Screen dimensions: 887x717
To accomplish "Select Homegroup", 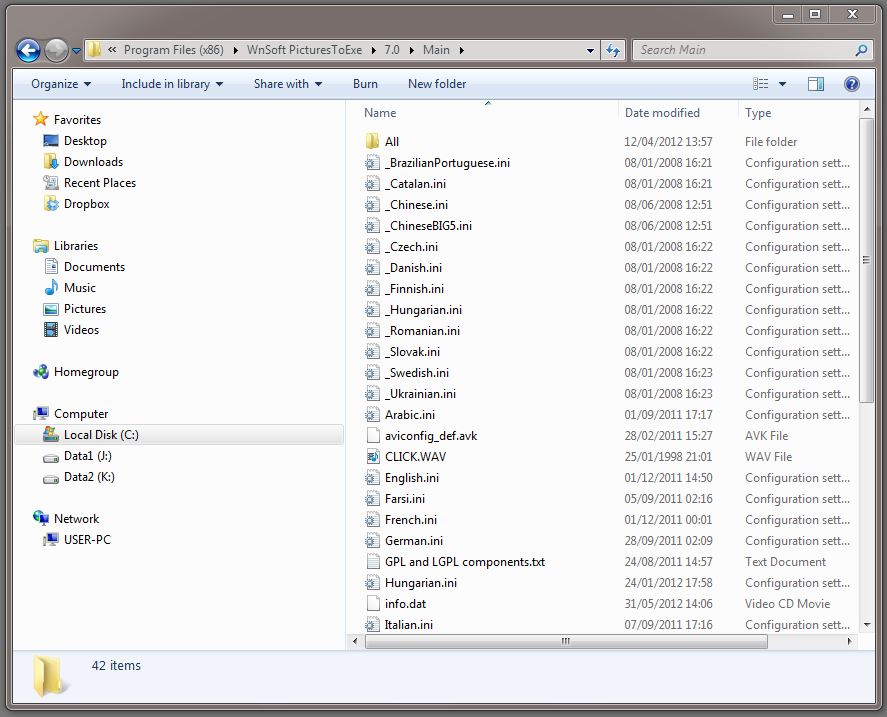I will [x=86, y=372].
